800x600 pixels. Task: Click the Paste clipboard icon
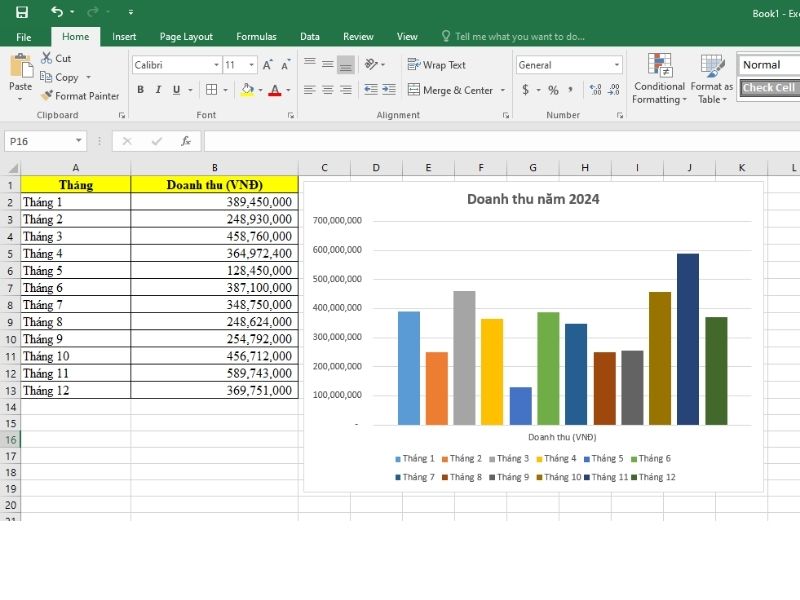pos(20,68)
